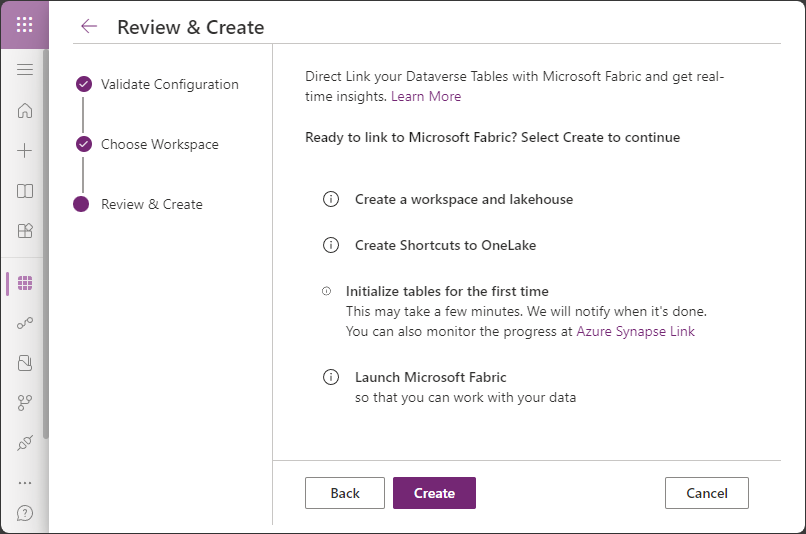Click 'so that you can work with your data'
The image size is (806, 534).
465,398
